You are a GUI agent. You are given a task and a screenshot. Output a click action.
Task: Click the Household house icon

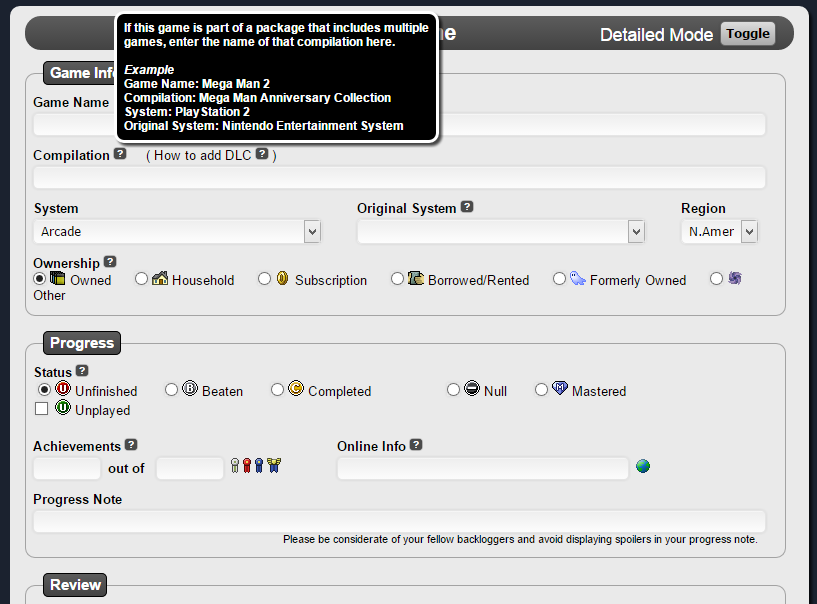coord(160,278)
